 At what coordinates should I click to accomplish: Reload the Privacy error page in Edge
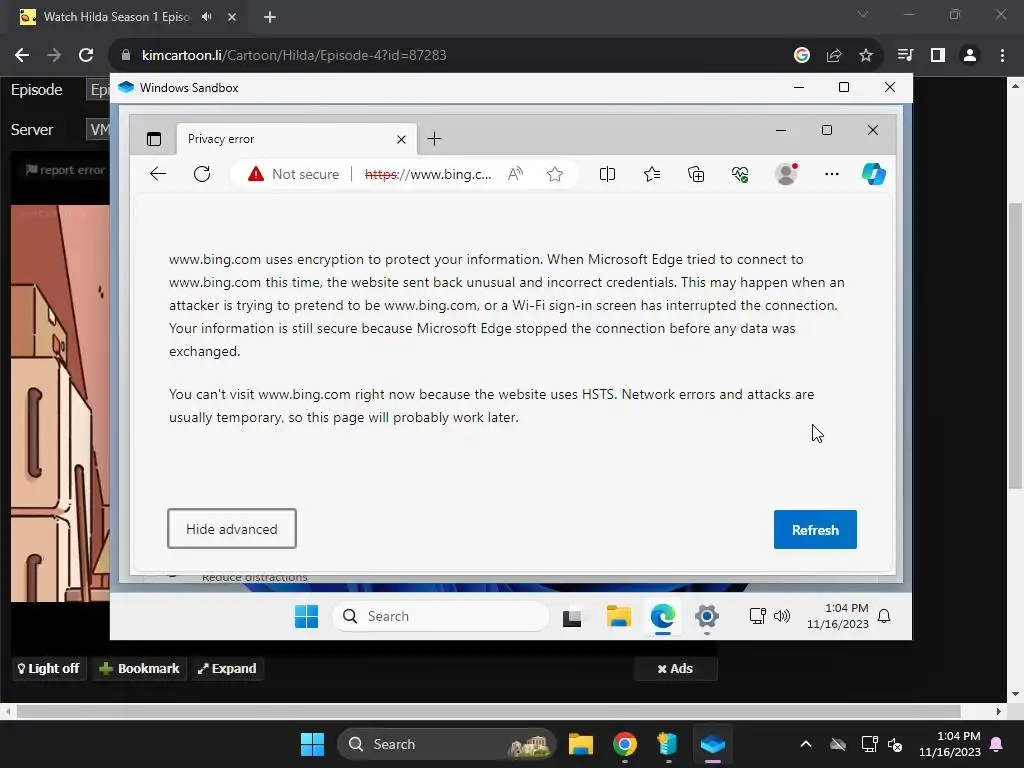202,174
